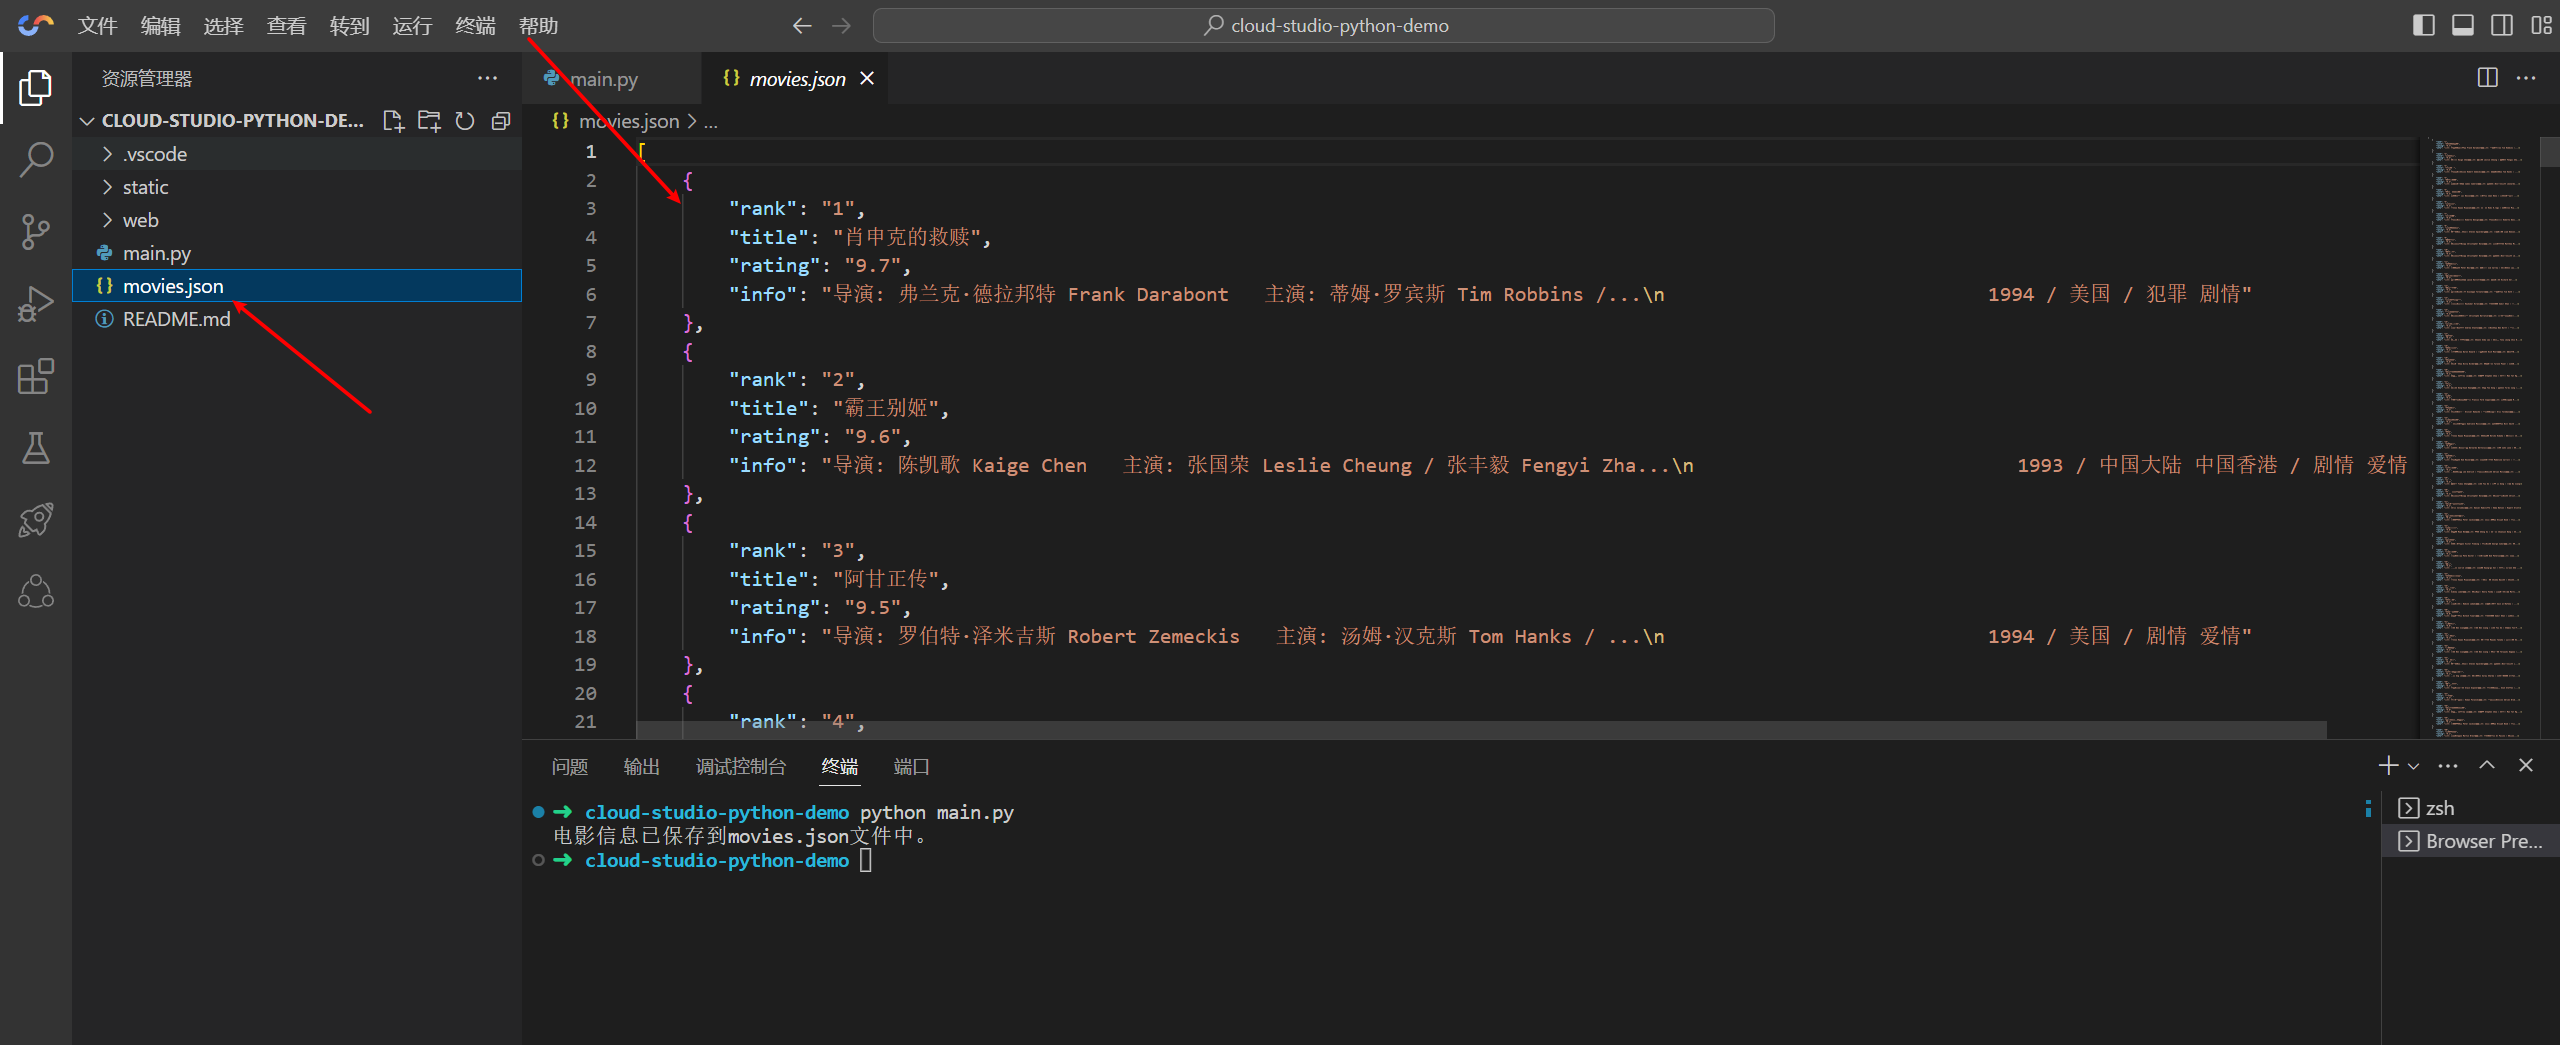Expand the static folder
Screen dimensions: 2560x1045
click(x=145, y=187)
